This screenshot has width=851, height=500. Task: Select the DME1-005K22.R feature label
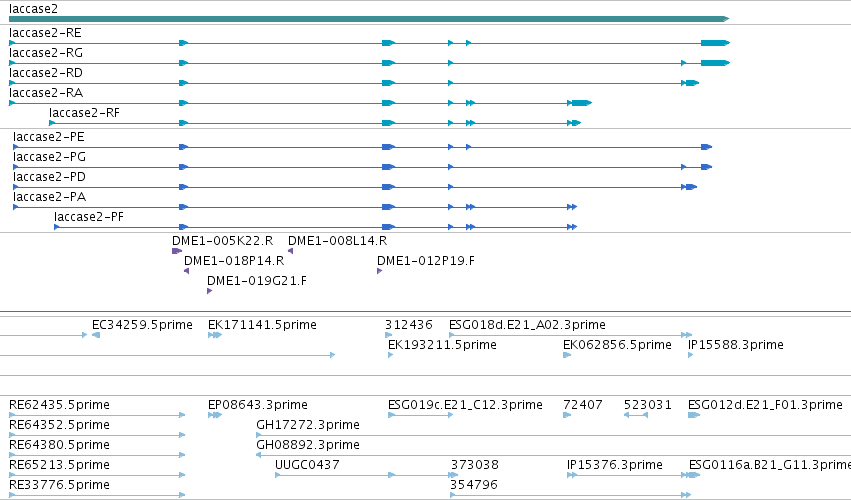click(223, 241)
